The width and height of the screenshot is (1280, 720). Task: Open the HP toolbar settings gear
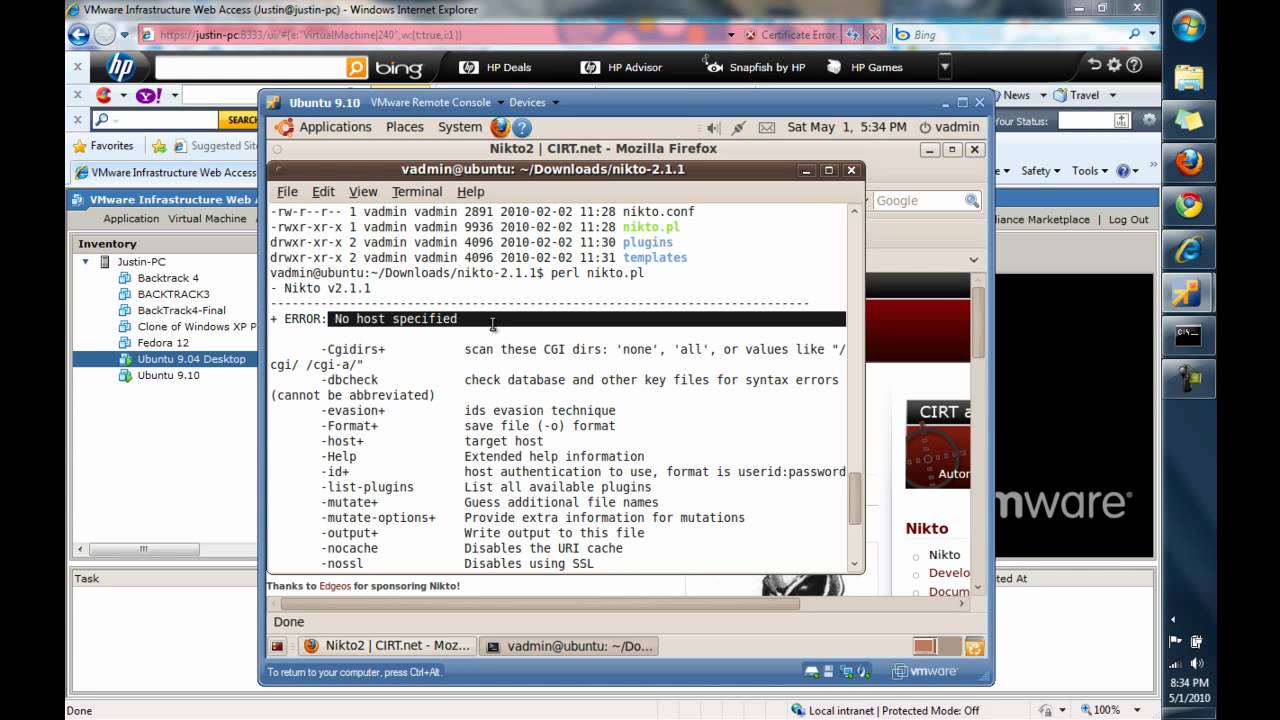[1114, 65]
